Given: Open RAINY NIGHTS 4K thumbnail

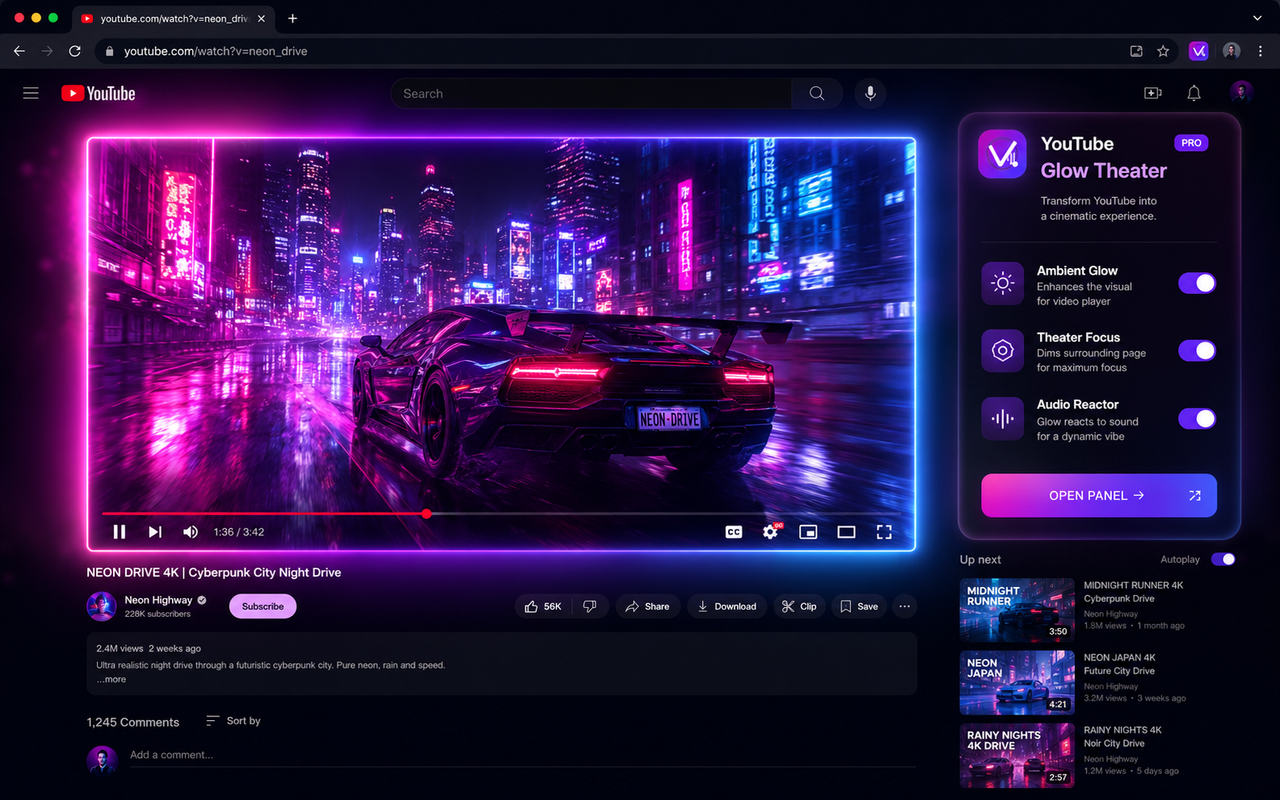Looking at the screenshot, I should tap(1017, 755).
